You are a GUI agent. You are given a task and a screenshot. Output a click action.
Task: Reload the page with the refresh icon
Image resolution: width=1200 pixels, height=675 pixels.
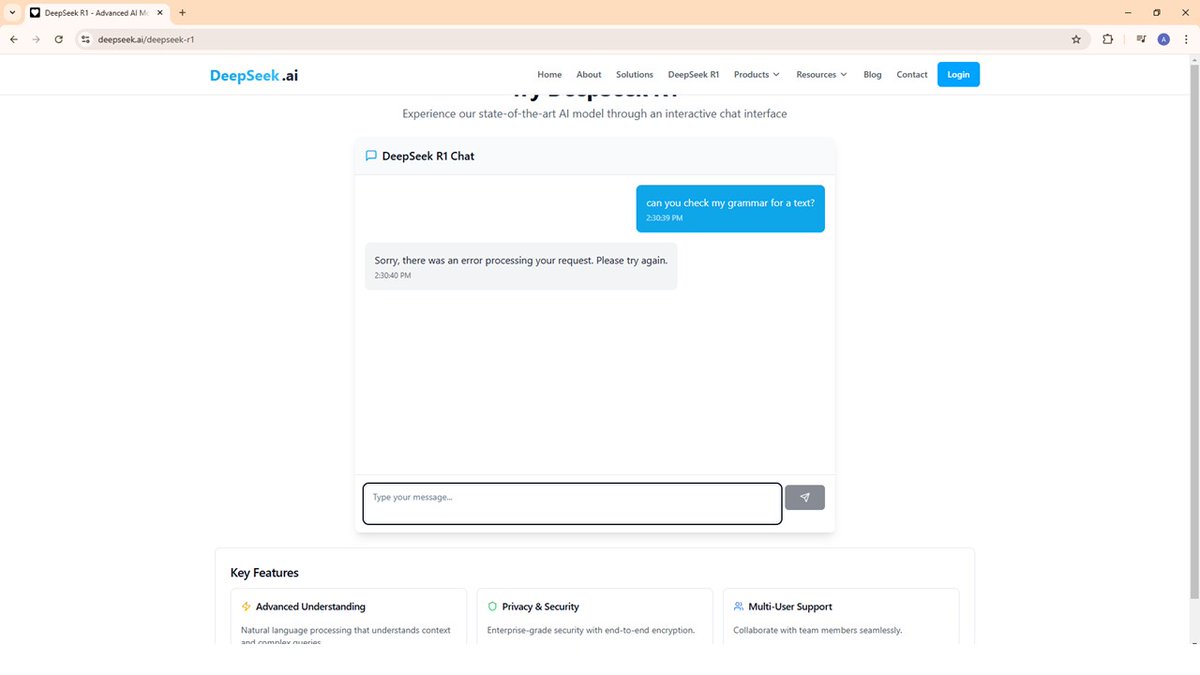[59, 39]
